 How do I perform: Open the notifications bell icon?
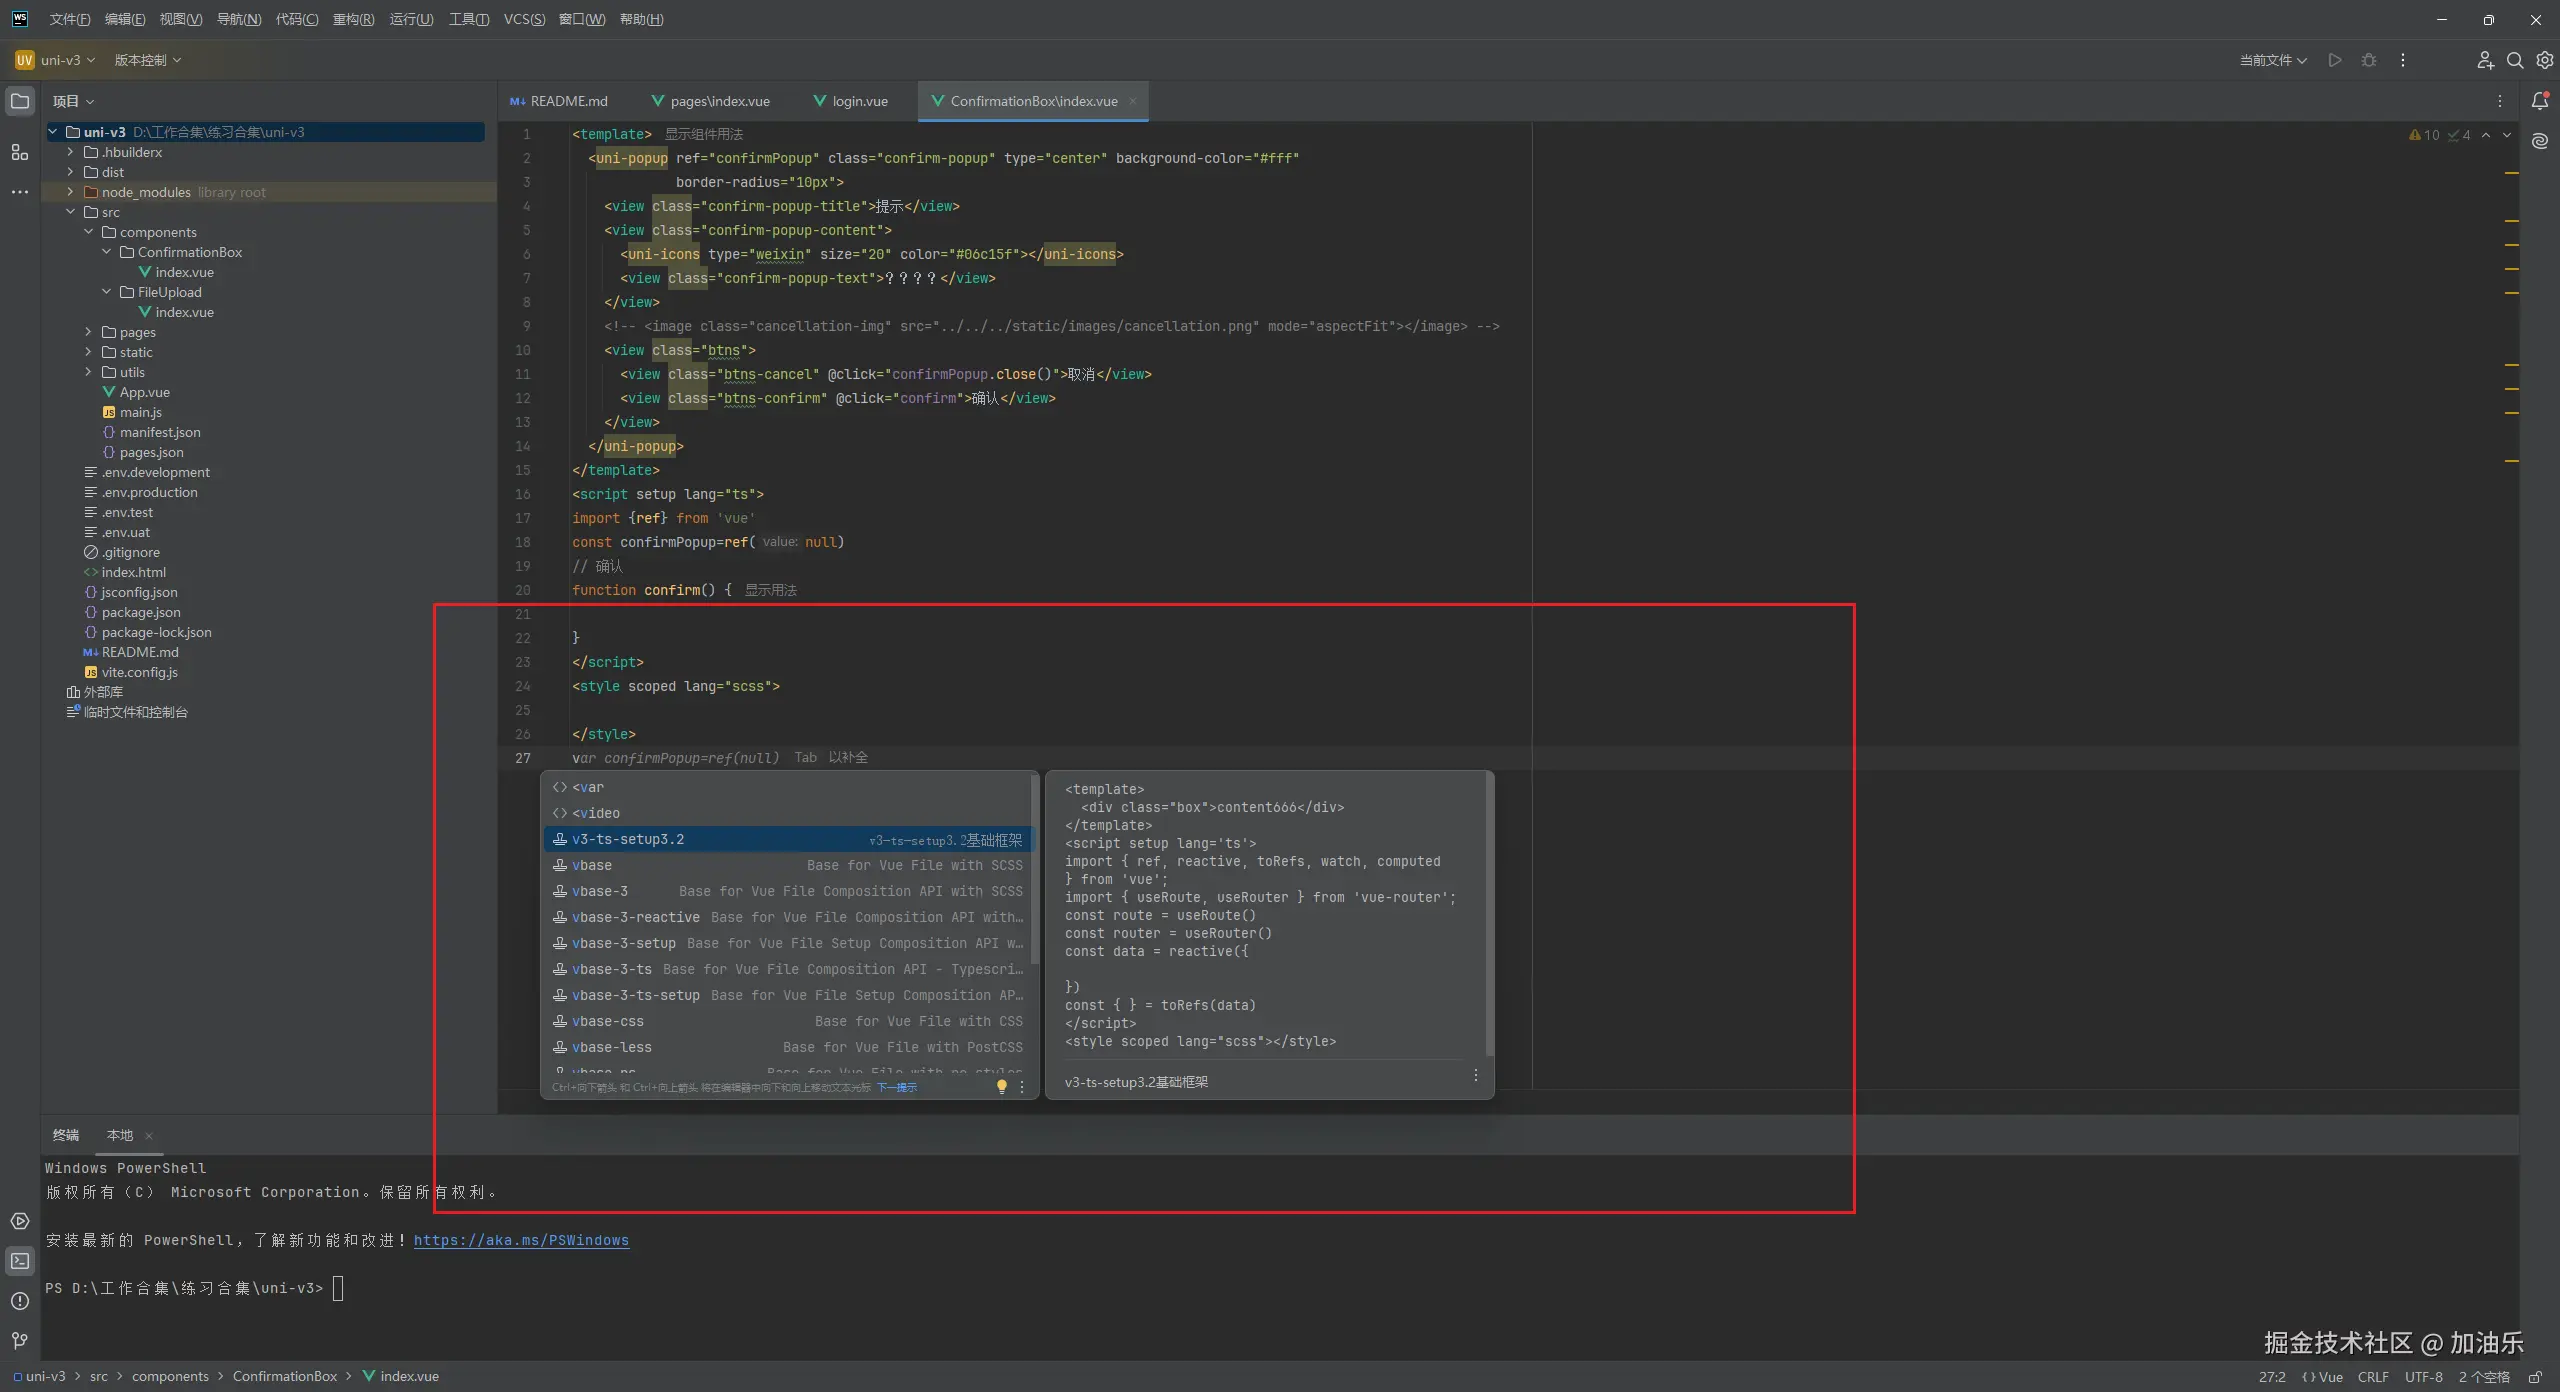[2539, 101]
